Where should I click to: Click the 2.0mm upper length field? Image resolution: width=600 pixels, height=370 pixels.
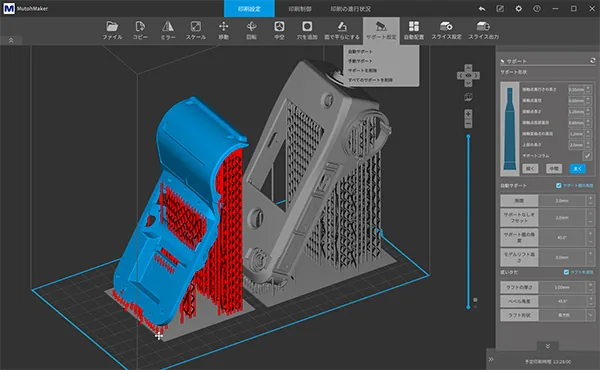(x=576, y=145)
